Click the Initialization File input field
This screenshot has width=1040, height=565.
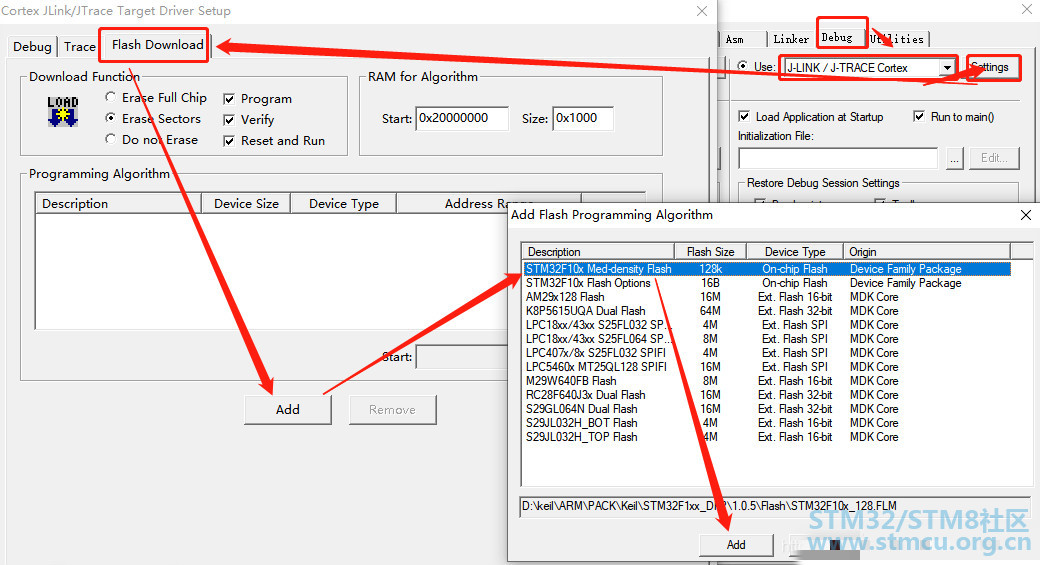[x=838, y=158]
